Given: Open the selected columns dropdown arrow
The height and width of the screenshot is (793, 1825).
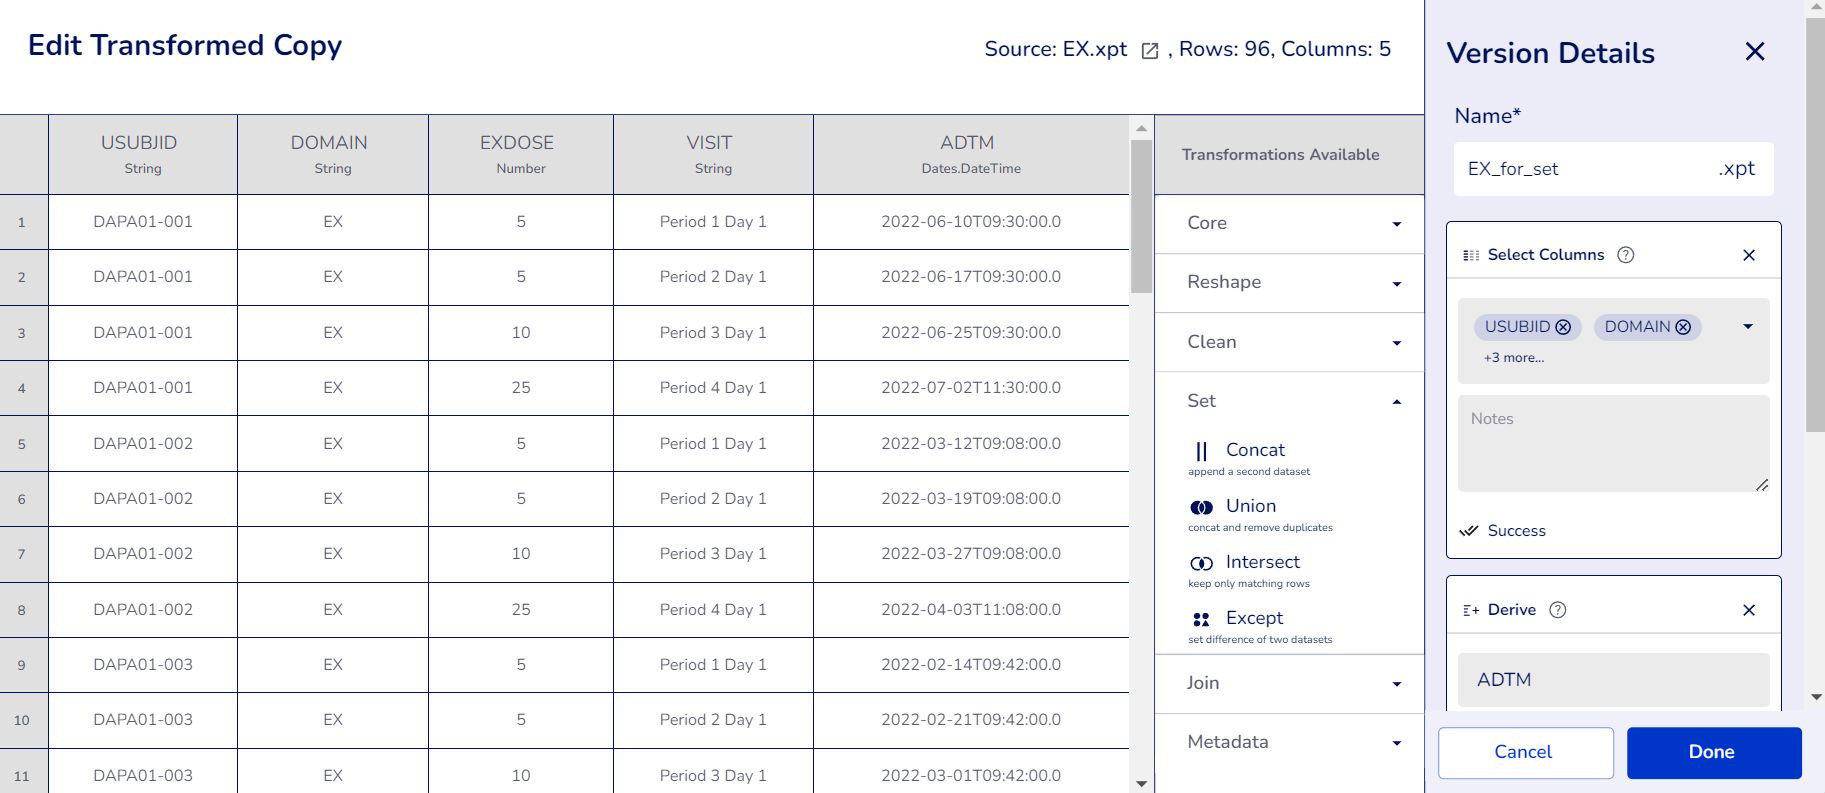Looking at the screenshot, I should point(1747,327).
